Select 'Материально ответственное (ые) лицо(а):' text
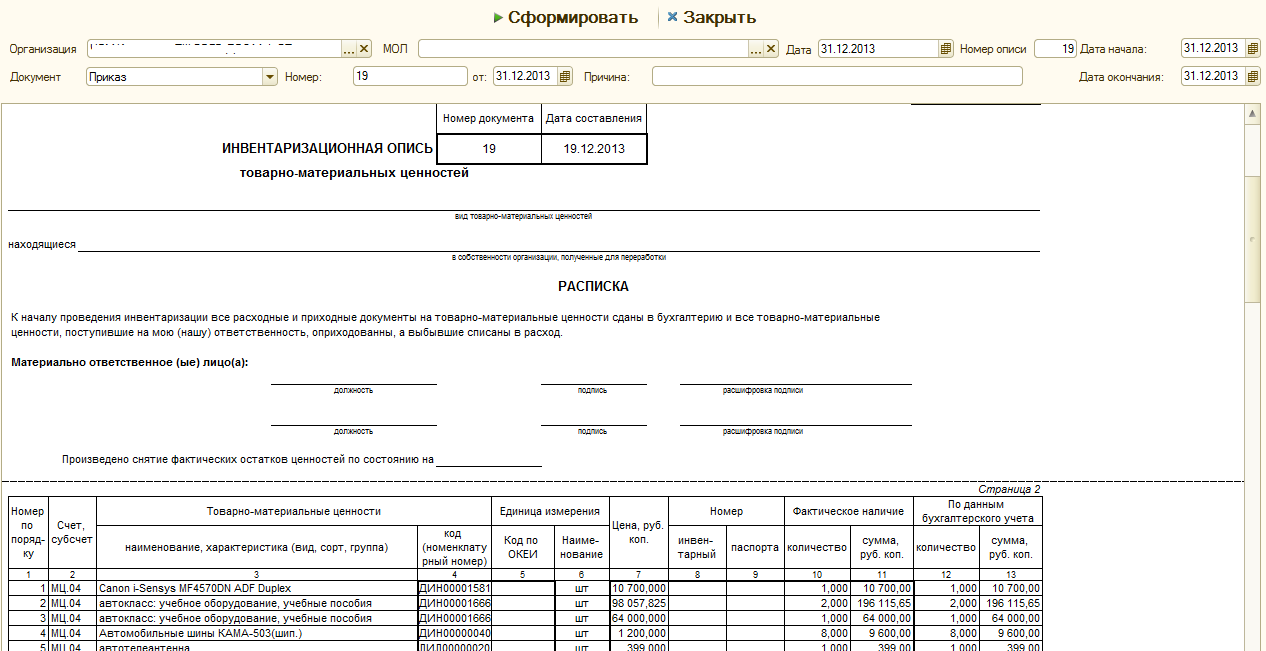This screenshot has height=651, width=1266. click(x=130, y=362)
